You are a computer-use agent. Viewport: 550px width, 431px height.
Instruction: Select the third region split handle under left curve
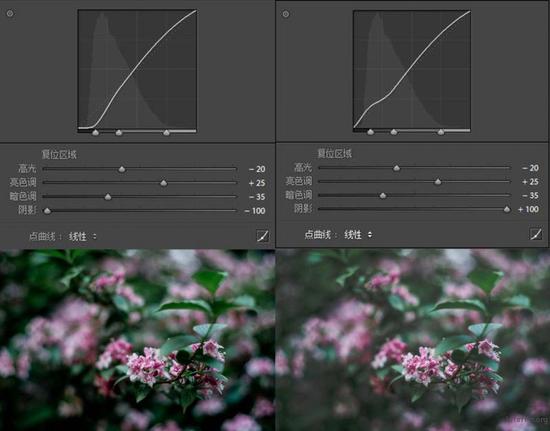tap(167, 133)
